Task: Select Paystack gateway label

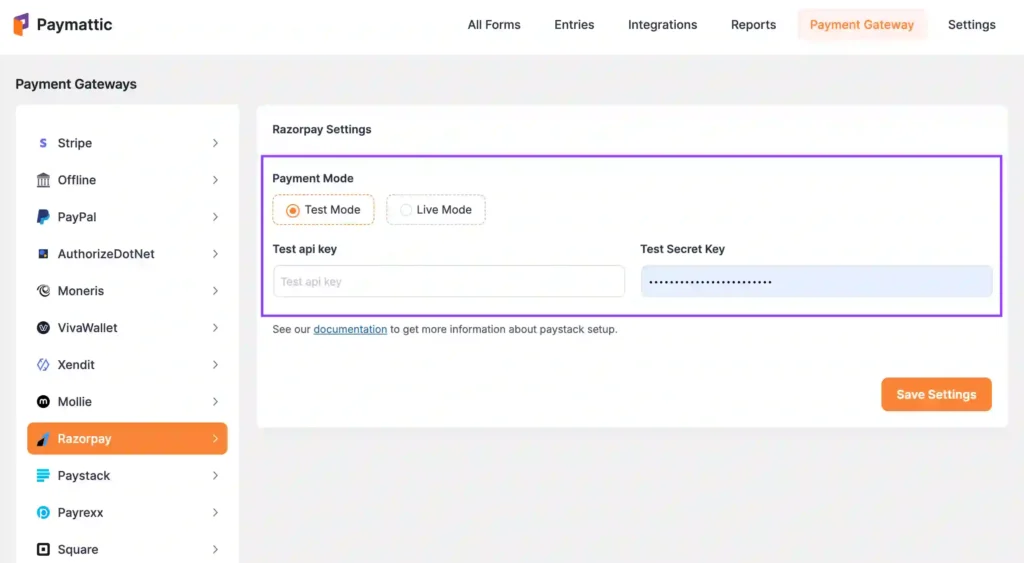Action: (x=84, y=475)
